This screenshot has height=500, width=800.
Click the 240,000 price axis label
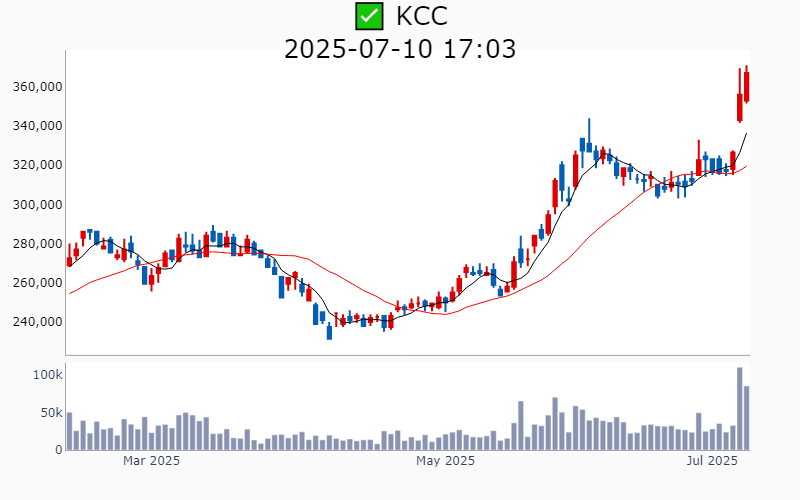point(37,322)
